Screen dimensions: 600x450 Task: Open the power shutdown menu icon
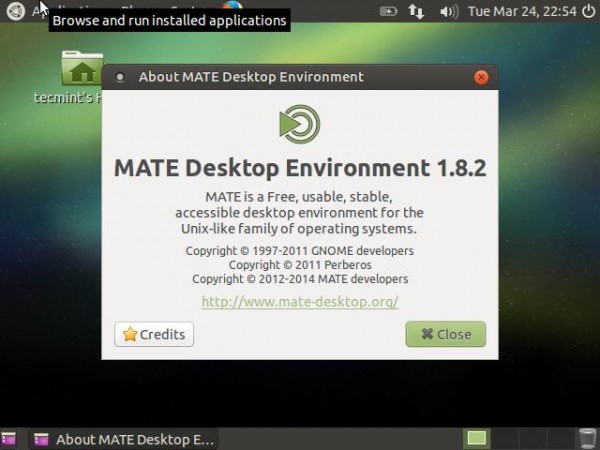[589, 11]
